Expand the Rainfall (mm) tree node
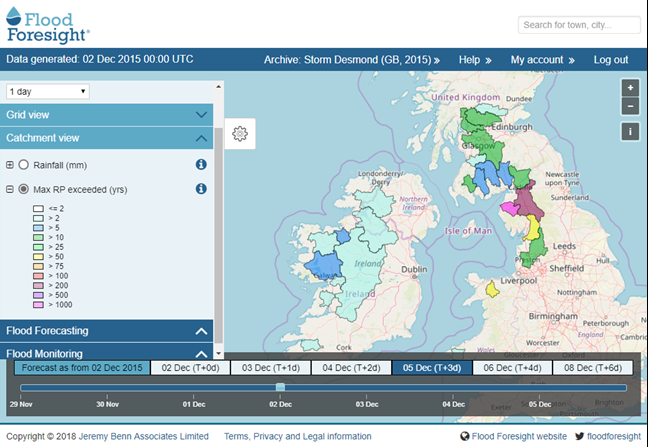The width and height of the screenshot is (648, 447). tap(10, 164)
